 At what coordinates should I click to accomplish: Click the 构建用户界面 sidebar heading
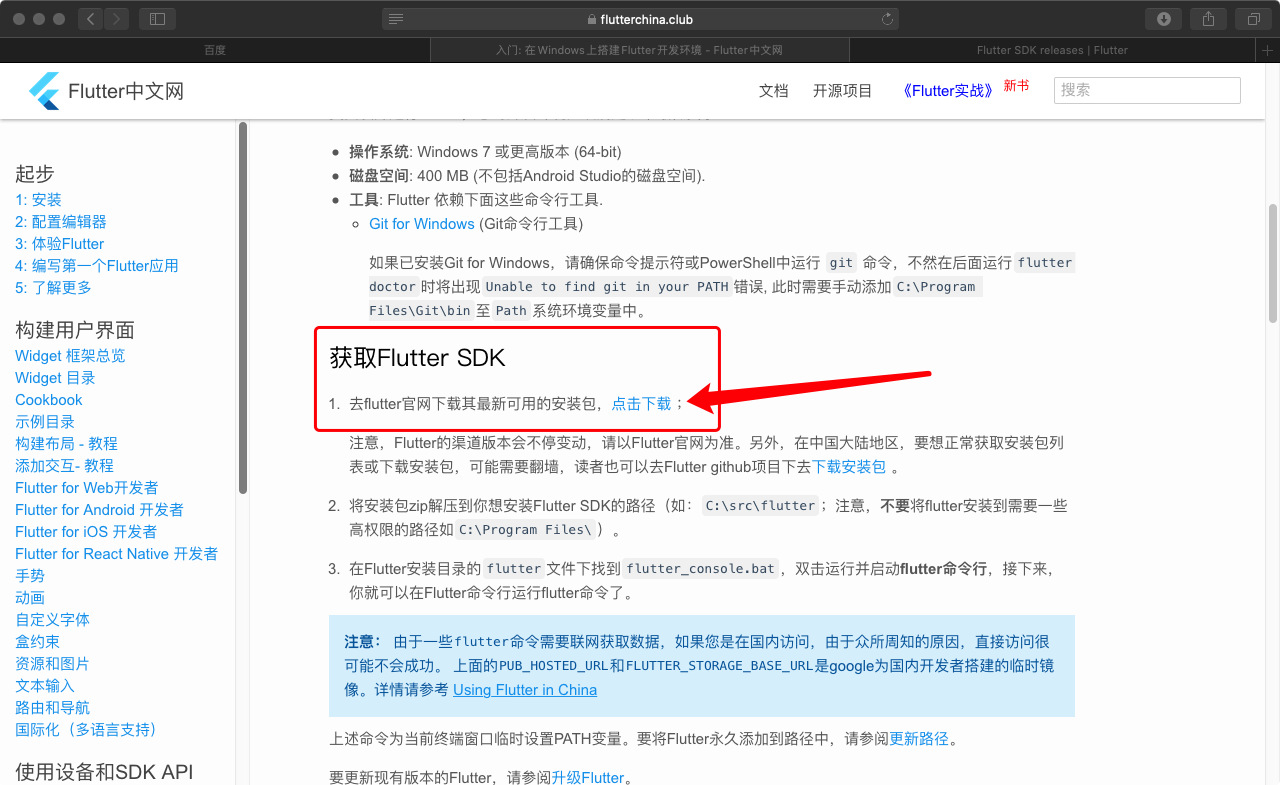[75, 330]
